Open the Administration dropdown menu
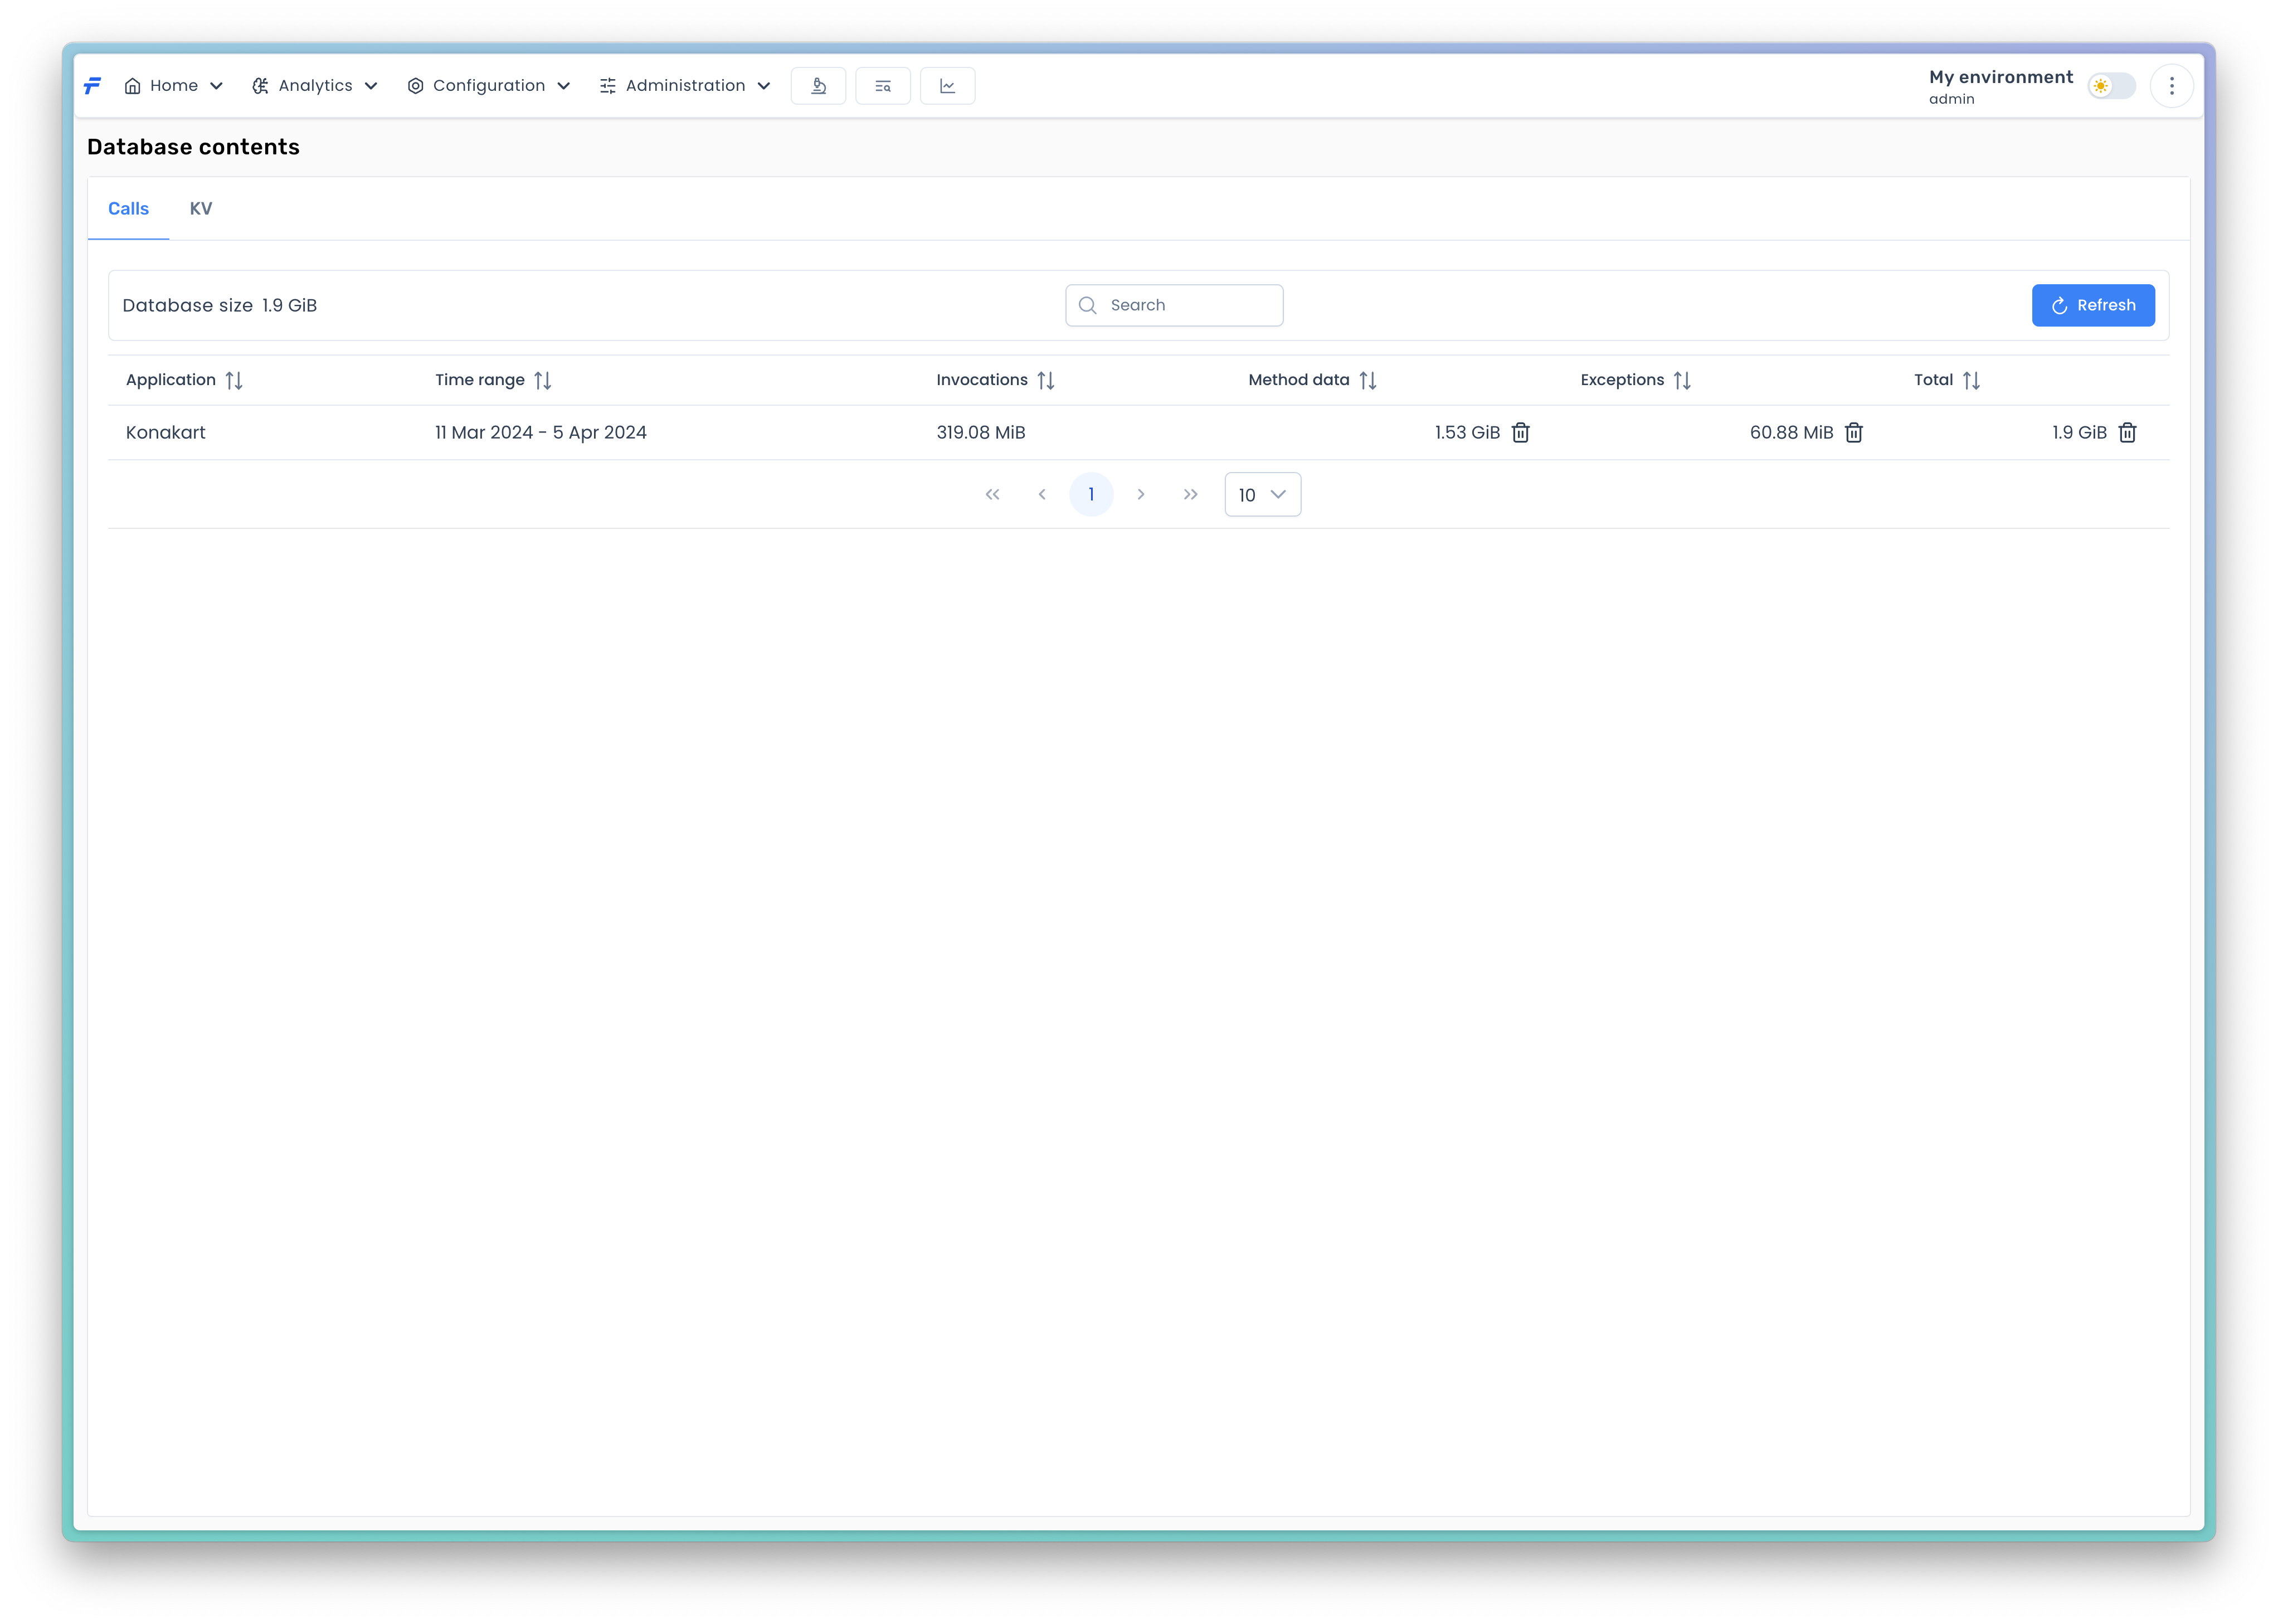The width and height of the screenshot is (2278, 1624). [685, 86]
